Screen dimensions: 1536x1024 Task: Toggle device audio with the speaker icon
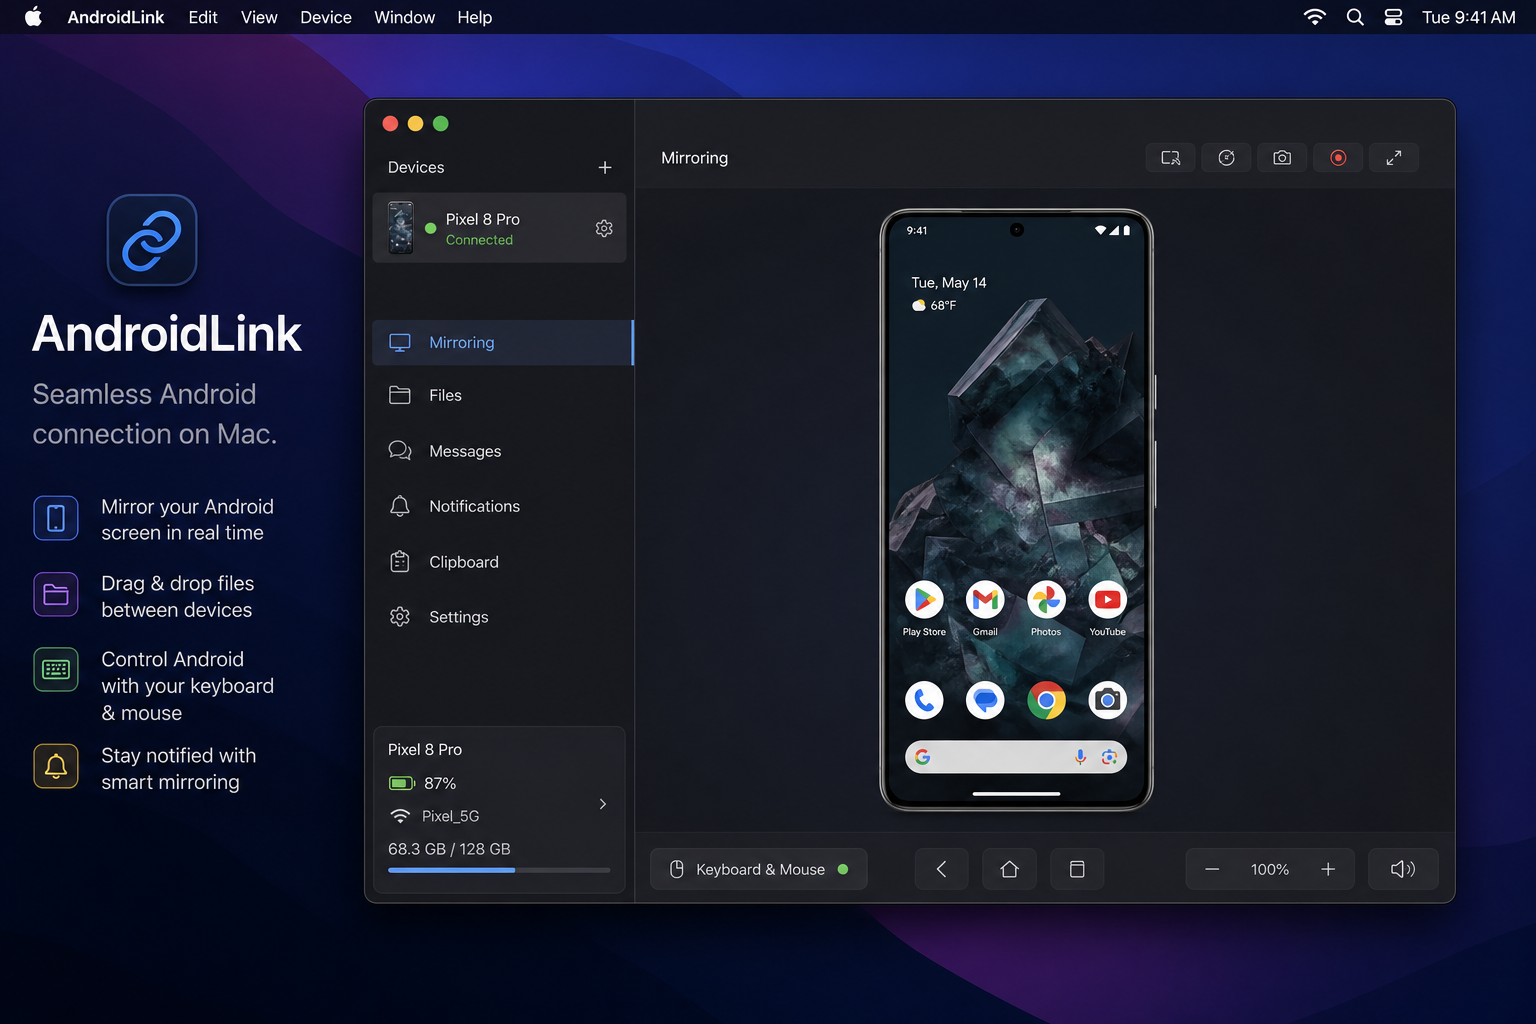tap(1403, 869)
